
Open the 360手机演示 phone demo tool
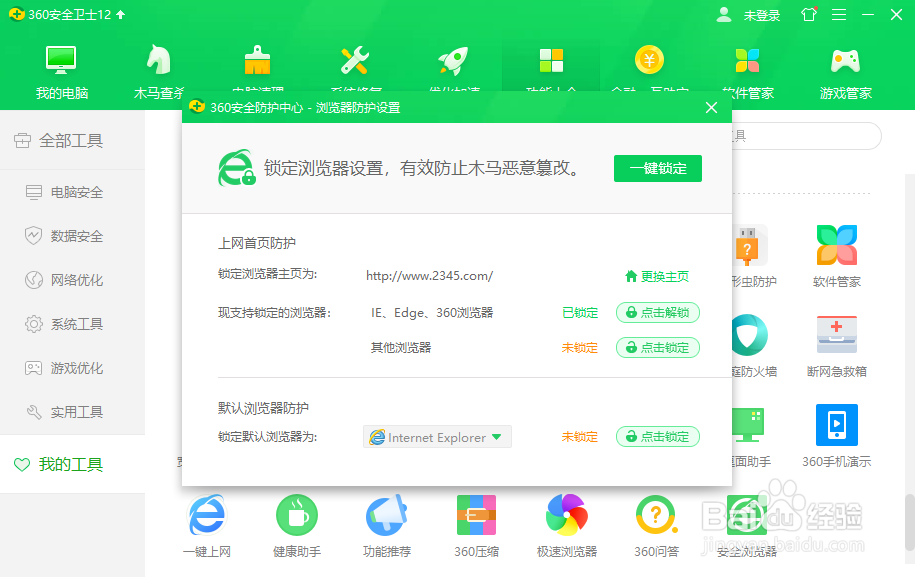tap(836, 435)
